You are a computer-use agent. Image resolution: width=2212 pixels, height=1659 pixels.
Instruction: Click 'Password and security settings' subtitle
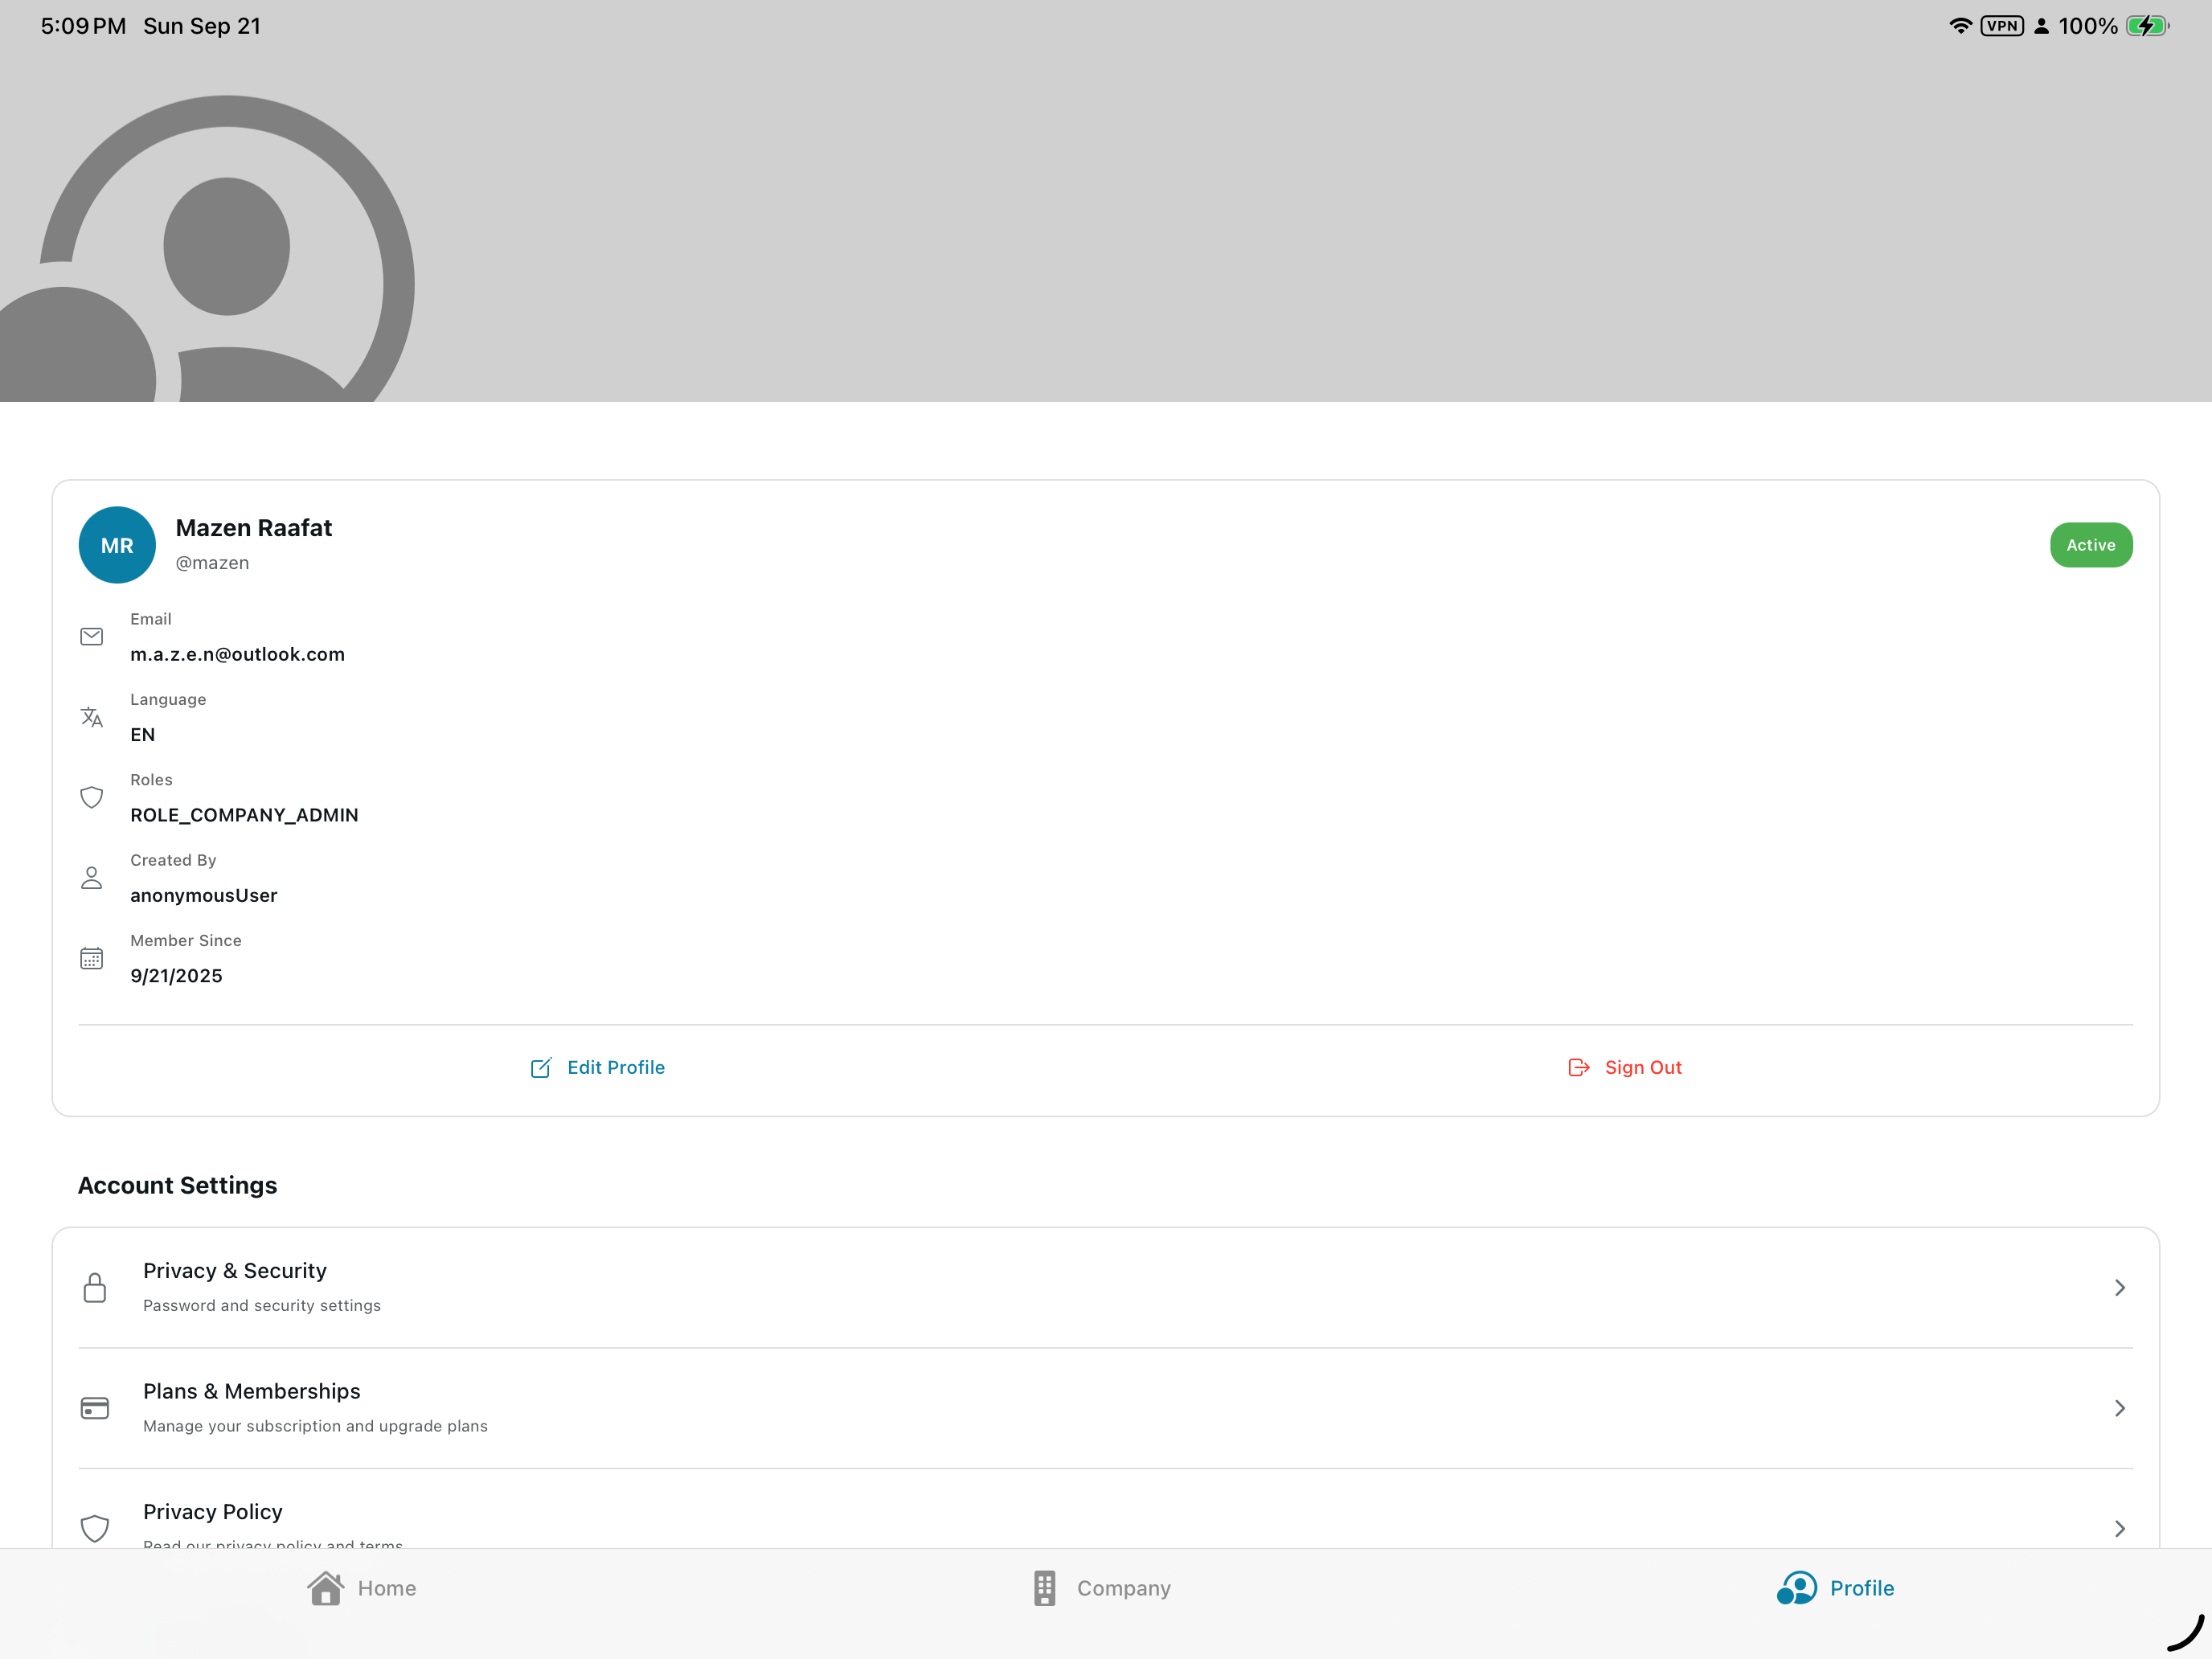262,1305
